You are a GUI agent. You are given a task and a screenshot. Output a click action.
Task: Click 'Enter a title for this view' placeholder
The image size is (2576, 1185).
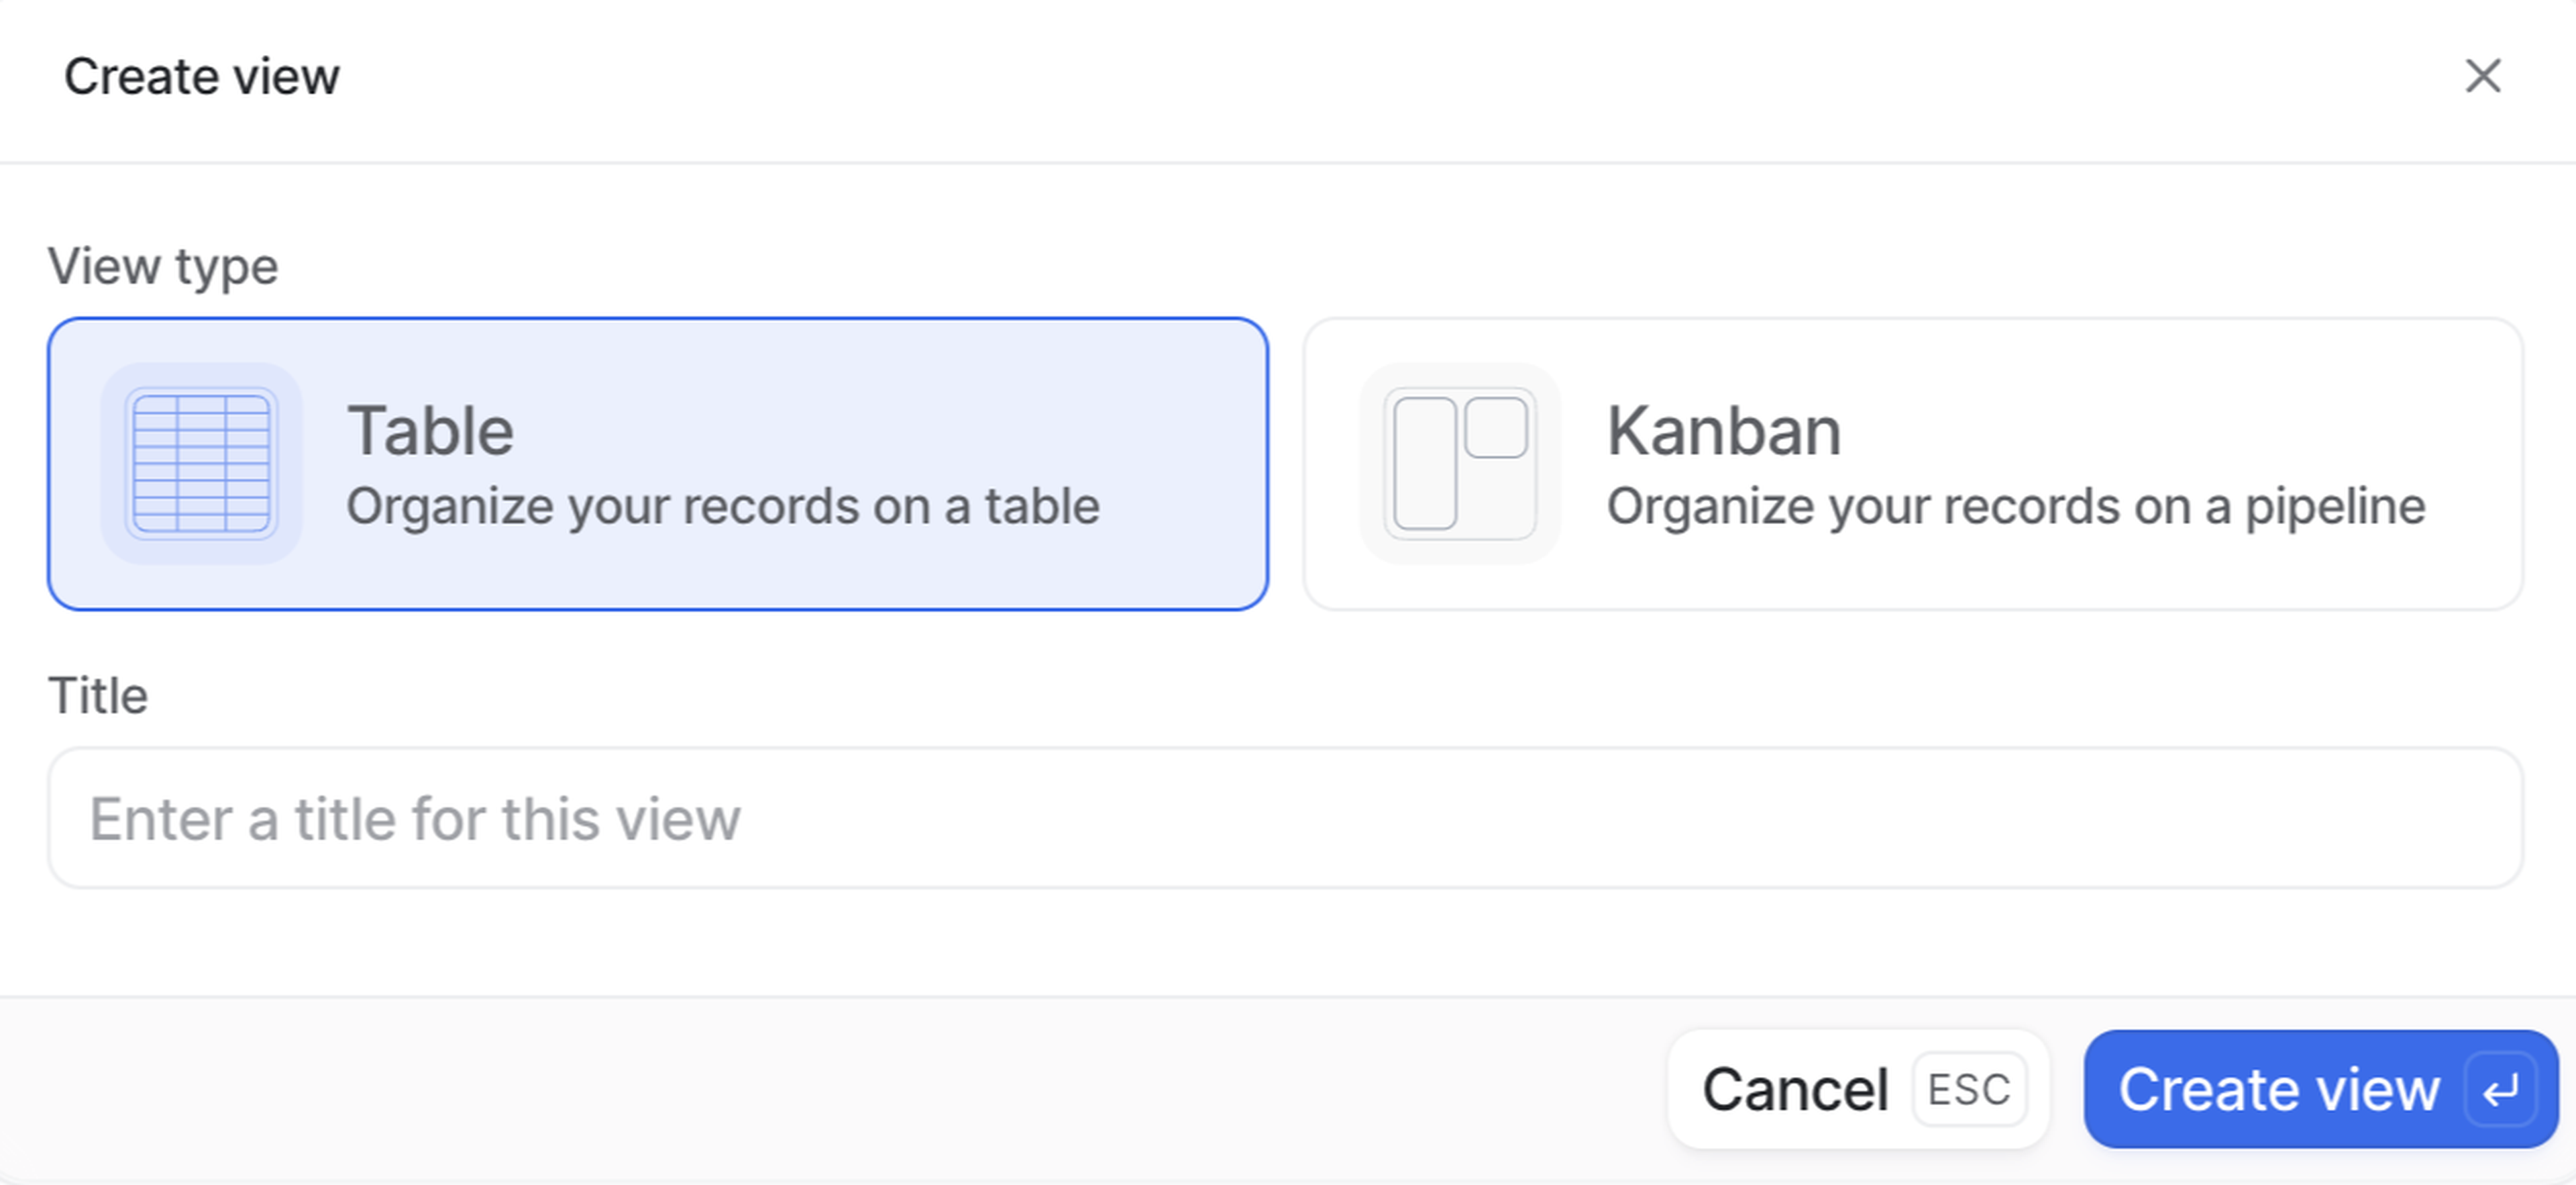tap(415, 819)
